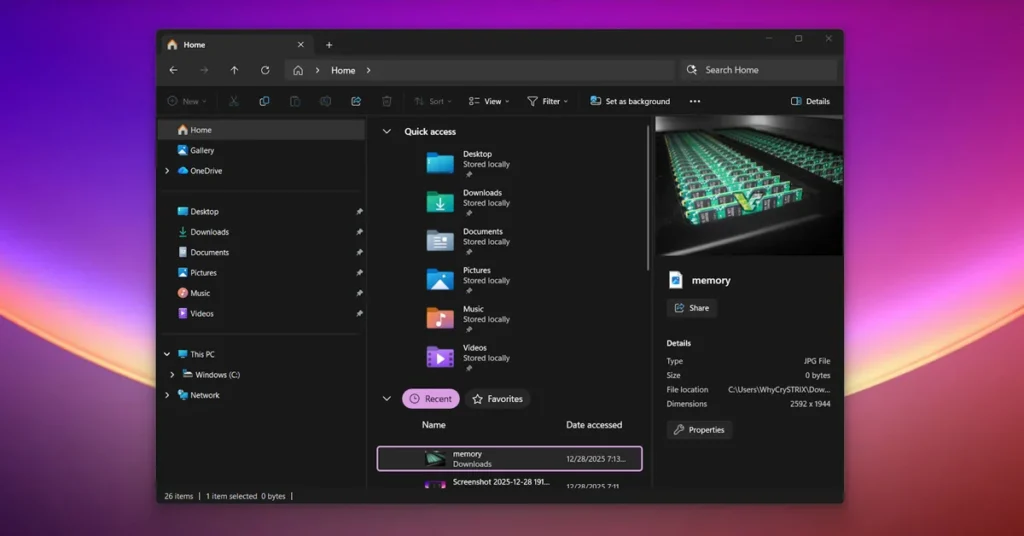Collapse the Quick access section

point(387,131)
